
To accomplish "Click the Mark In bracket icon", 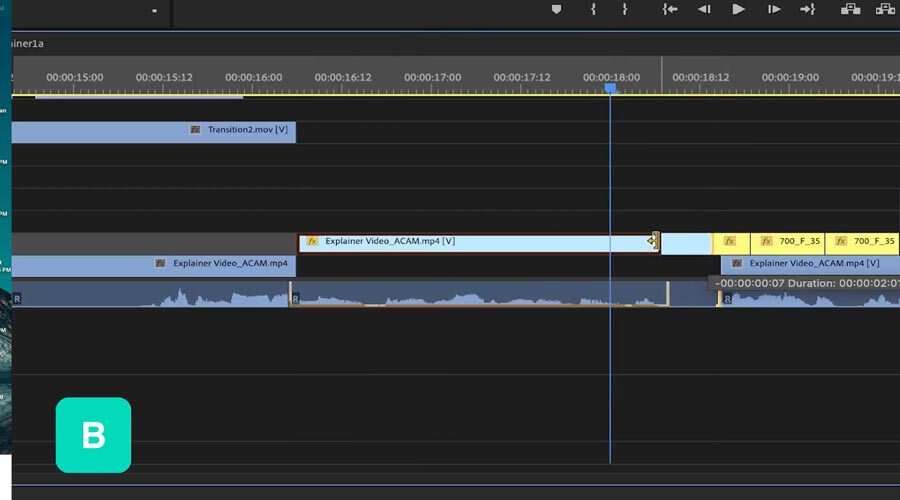I will click(x=593, y=9).
